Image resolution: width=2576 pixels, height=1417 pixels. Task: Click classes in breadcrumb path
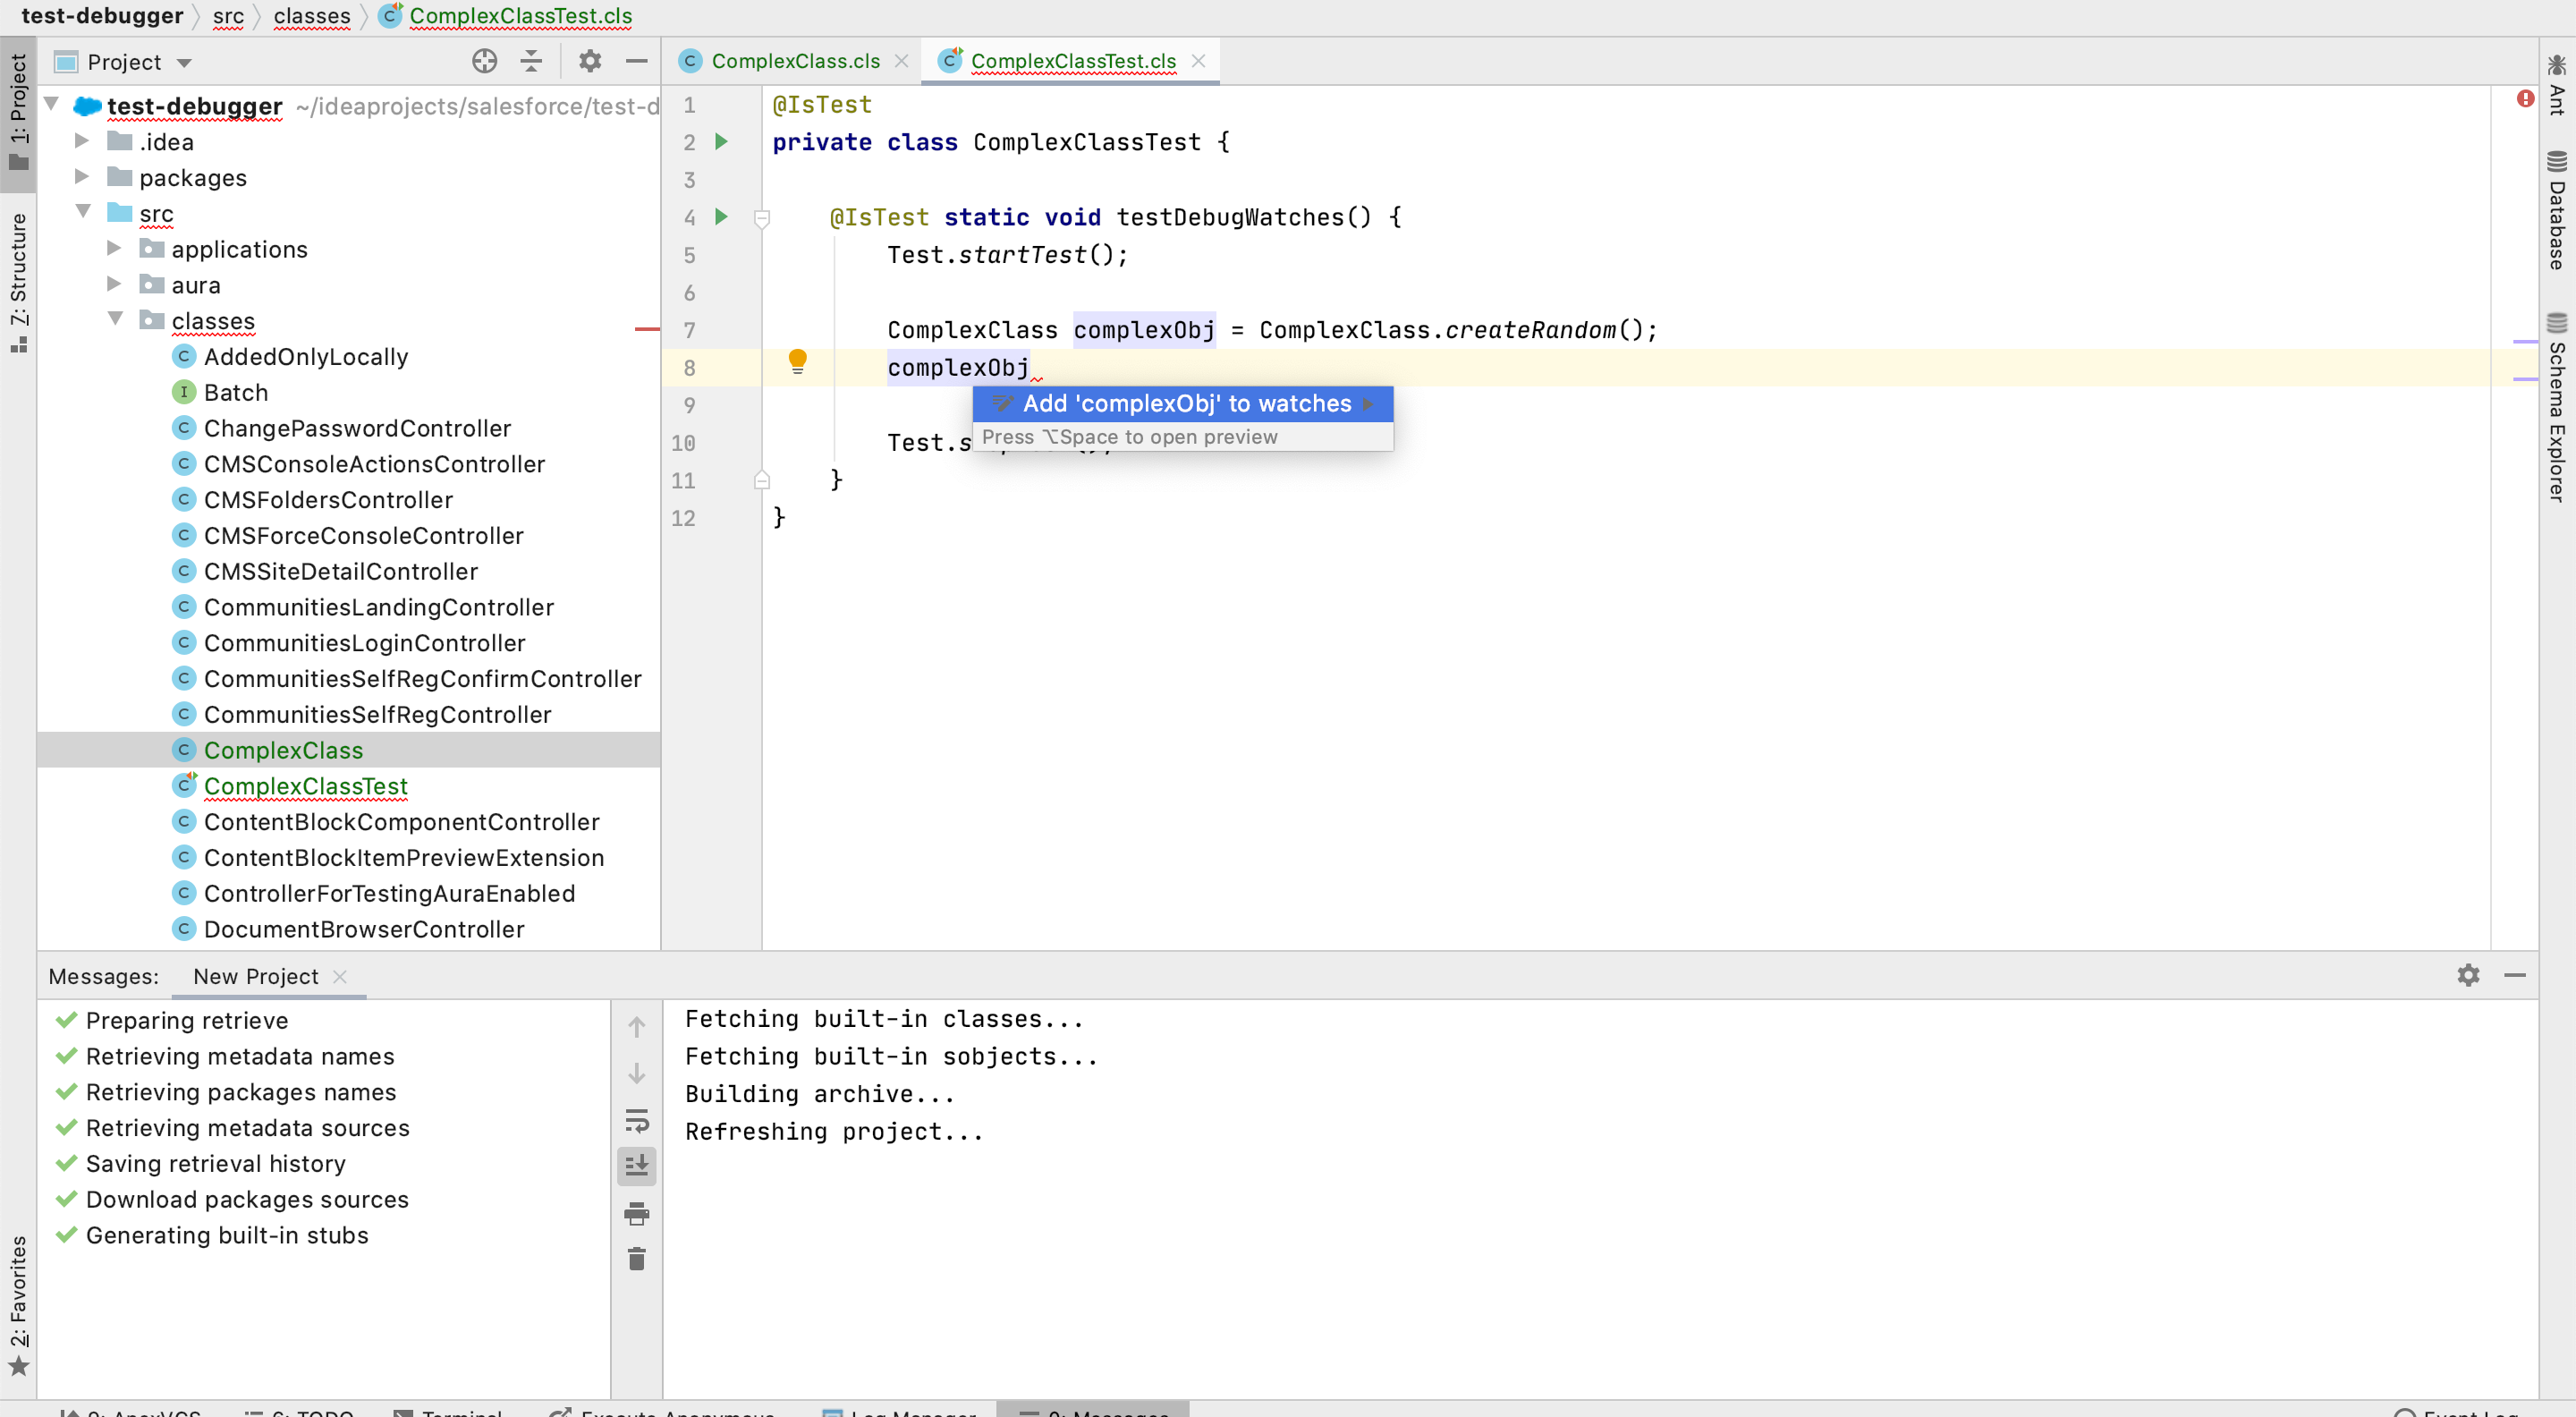[x=312, y=16]
